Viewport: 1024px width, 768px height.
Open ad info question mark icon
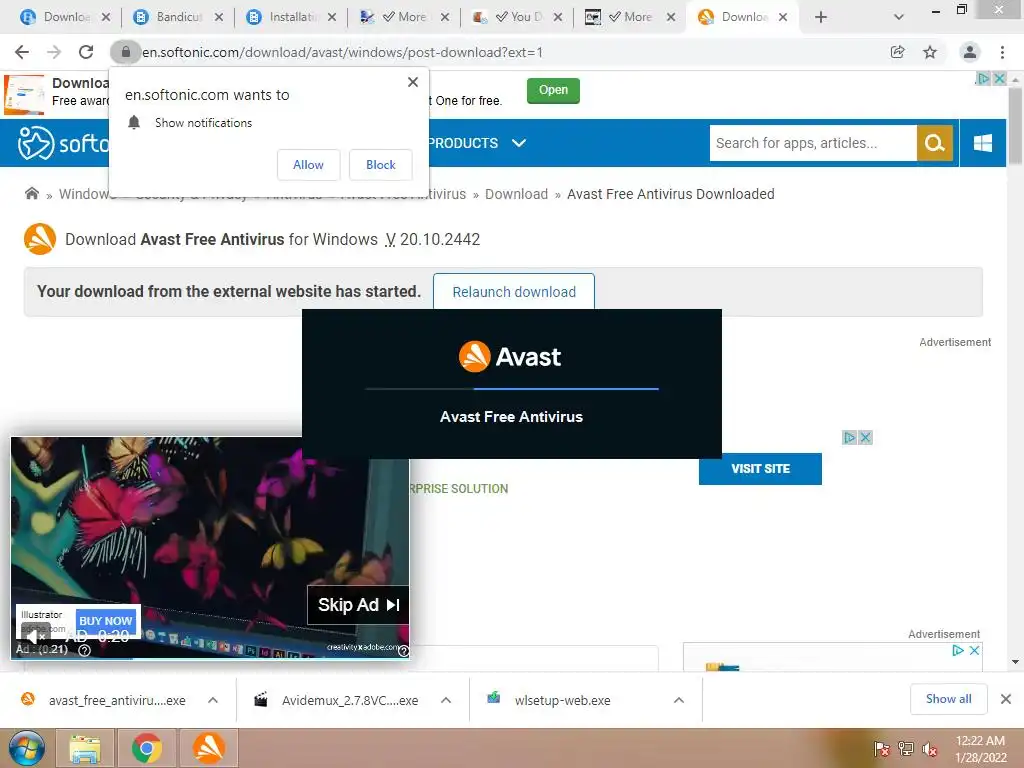point(84,650)
